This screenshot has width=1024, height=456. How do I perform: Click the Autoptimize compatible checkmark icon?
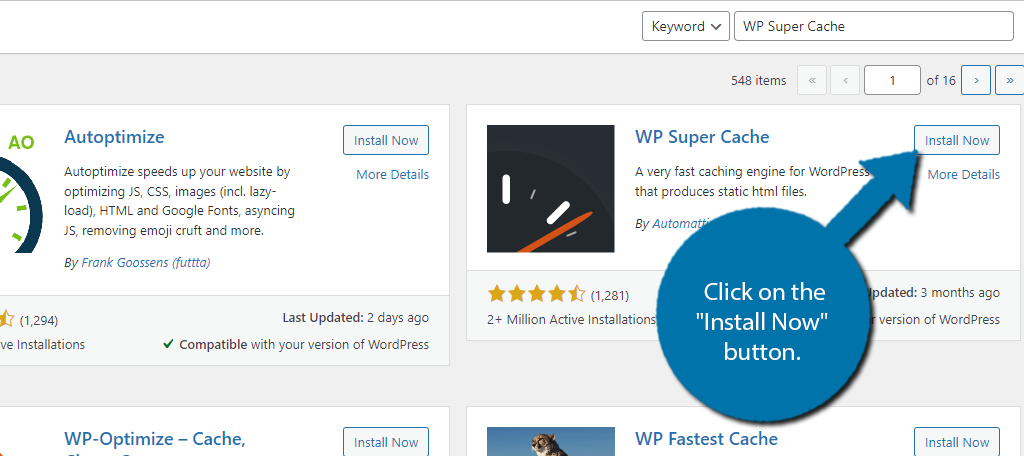(168, 344)
